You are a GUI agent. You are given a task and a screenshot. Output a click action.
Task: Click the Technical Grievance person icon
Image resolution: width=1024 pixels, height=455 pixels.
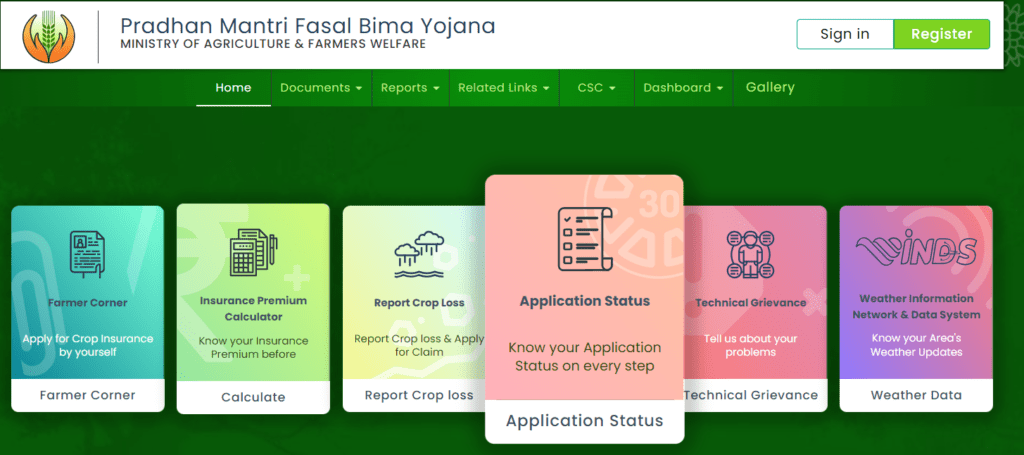[x=750, y=255]
